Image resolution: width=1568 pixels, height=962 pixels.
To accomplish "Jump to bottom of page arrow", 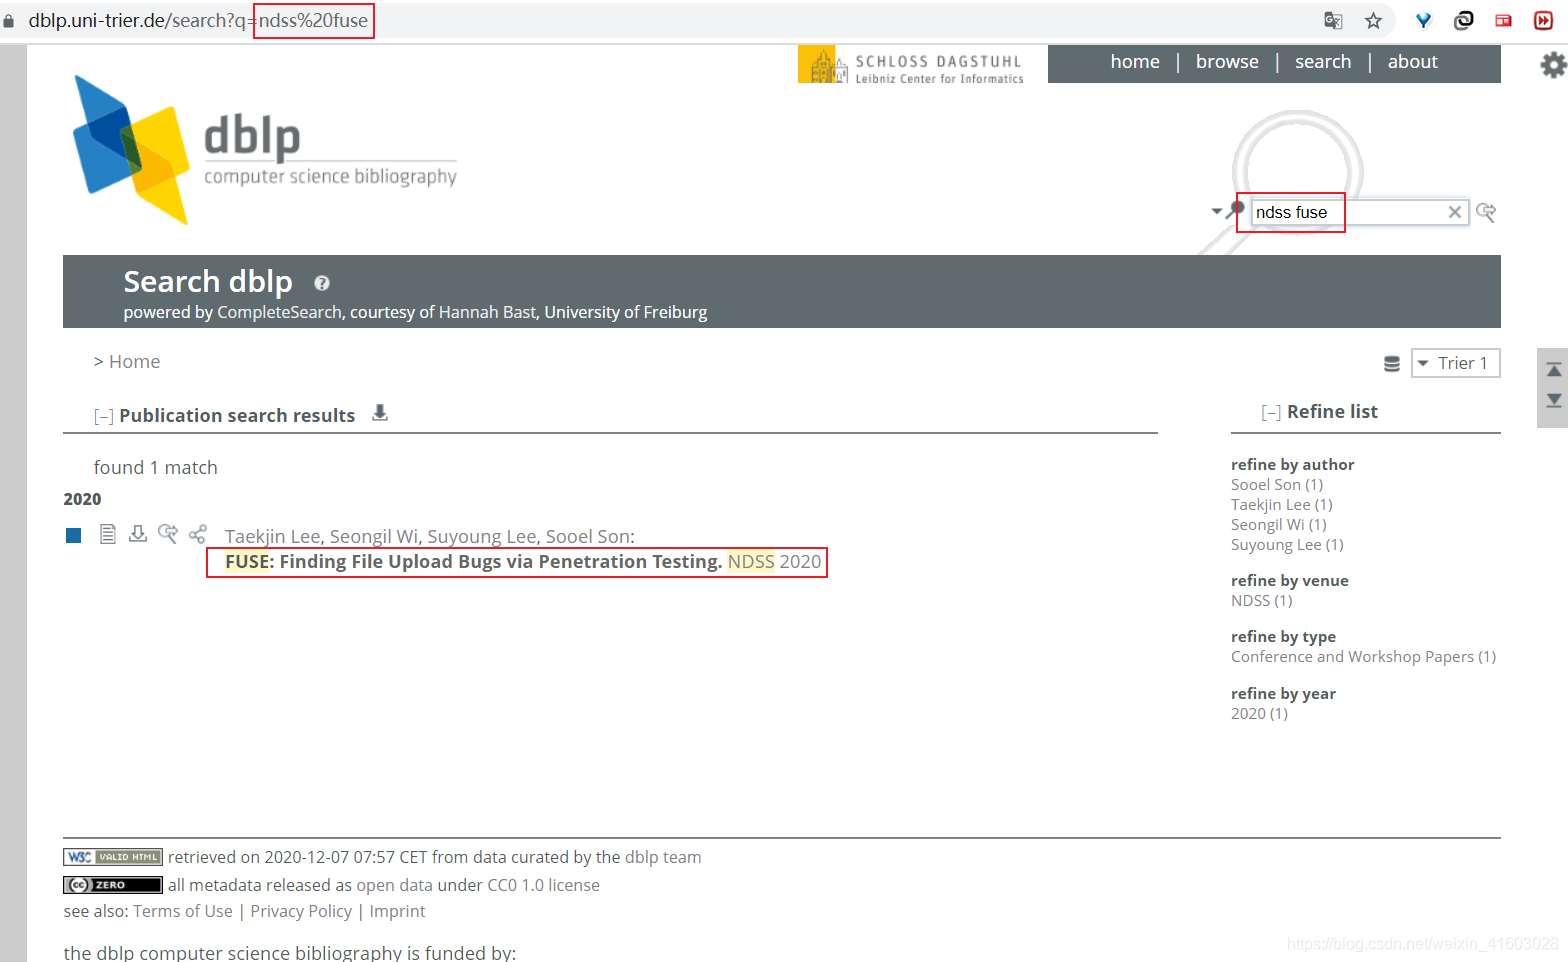I will (1554, 400).
